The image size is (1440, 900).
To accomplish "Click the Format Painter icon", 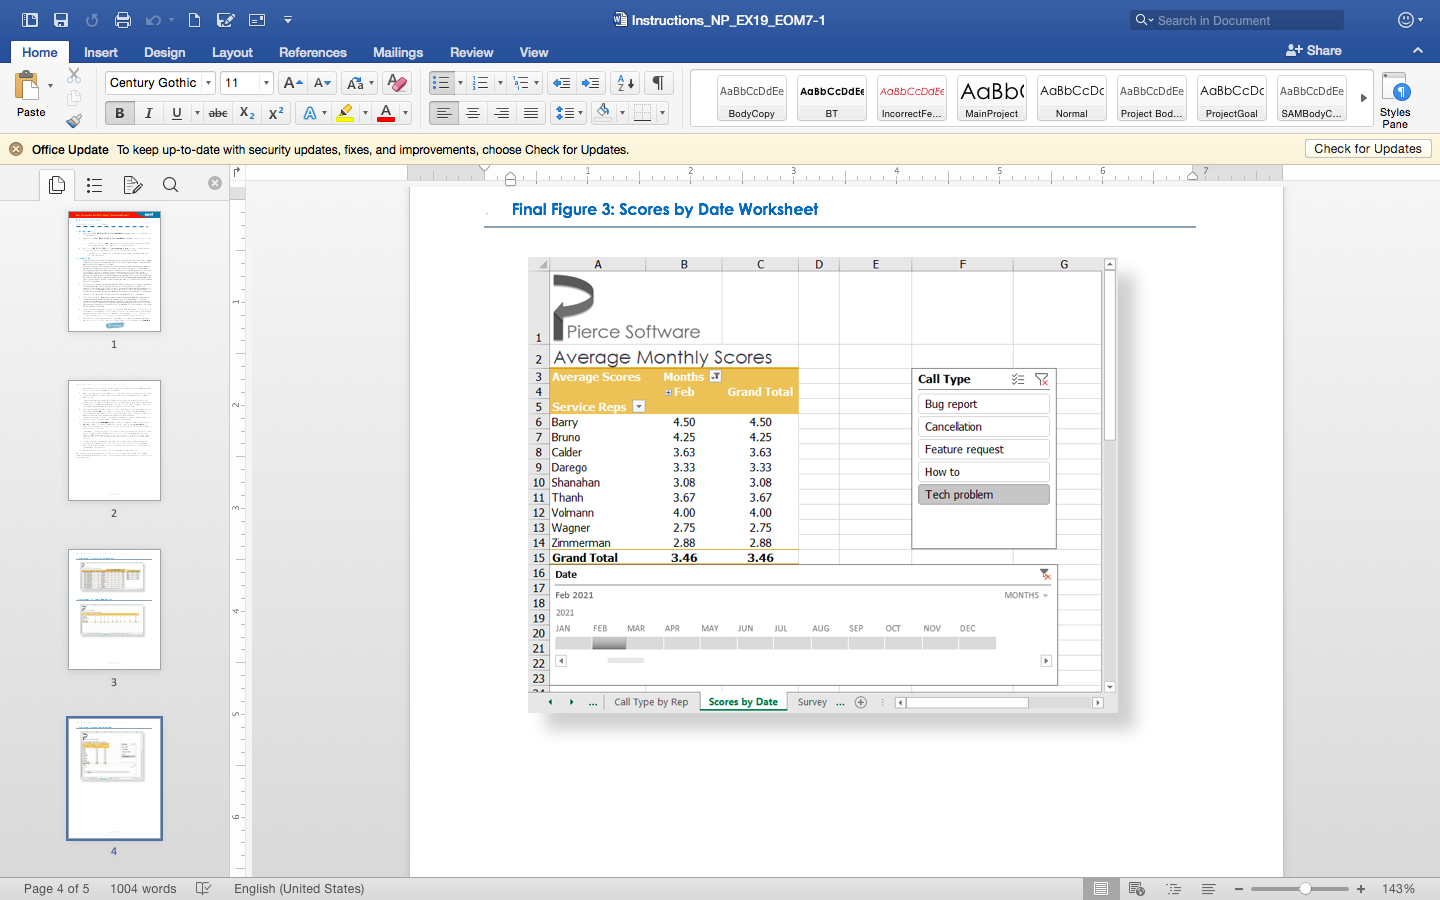I will pos(75,121).
